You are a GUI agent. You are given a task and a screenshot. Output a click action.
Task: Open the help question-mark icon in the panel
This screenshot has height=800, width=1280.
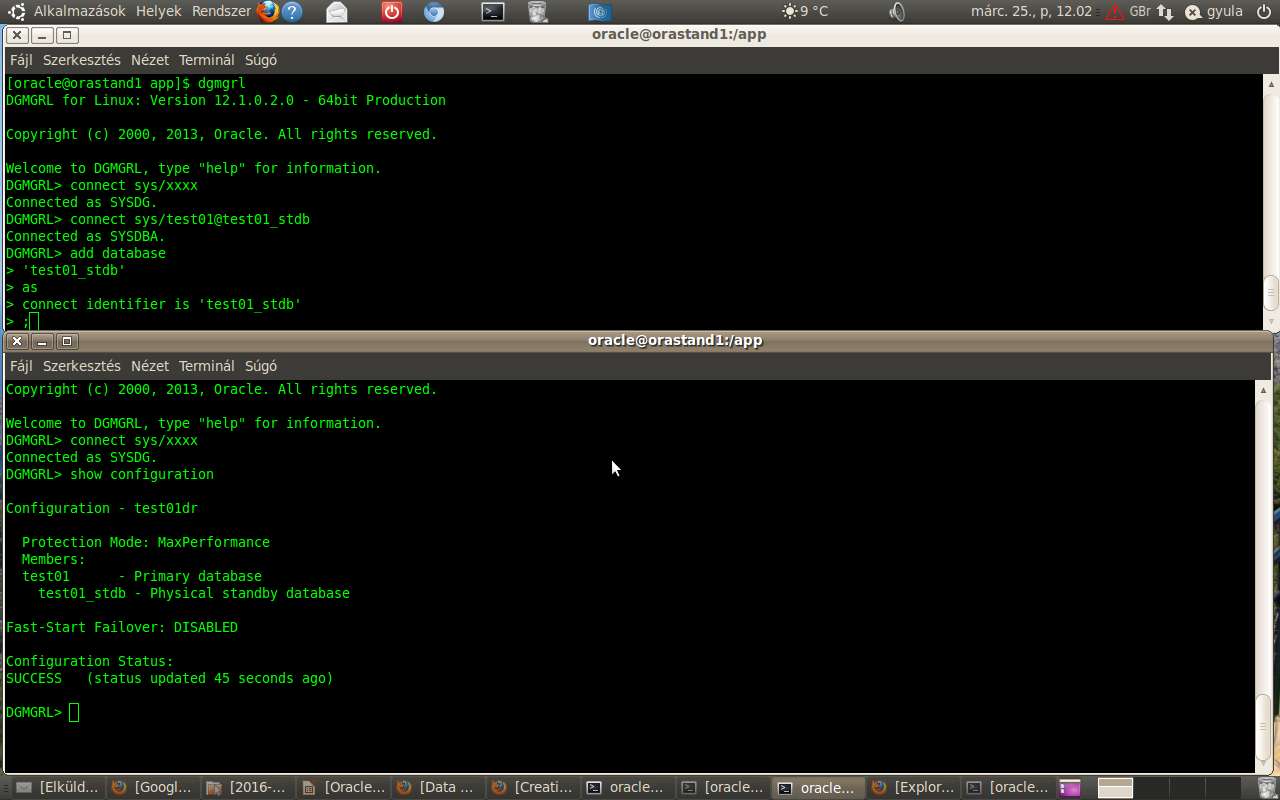click(292, 12)
